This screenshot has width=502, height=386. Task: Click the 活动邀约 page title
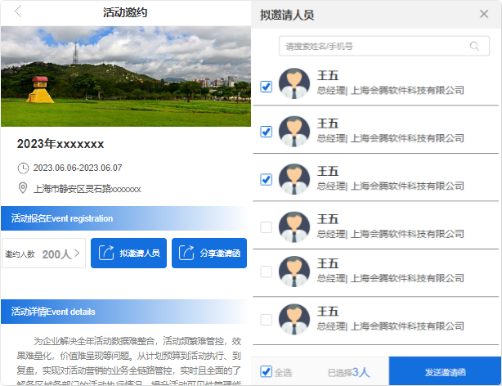(125, 12)
